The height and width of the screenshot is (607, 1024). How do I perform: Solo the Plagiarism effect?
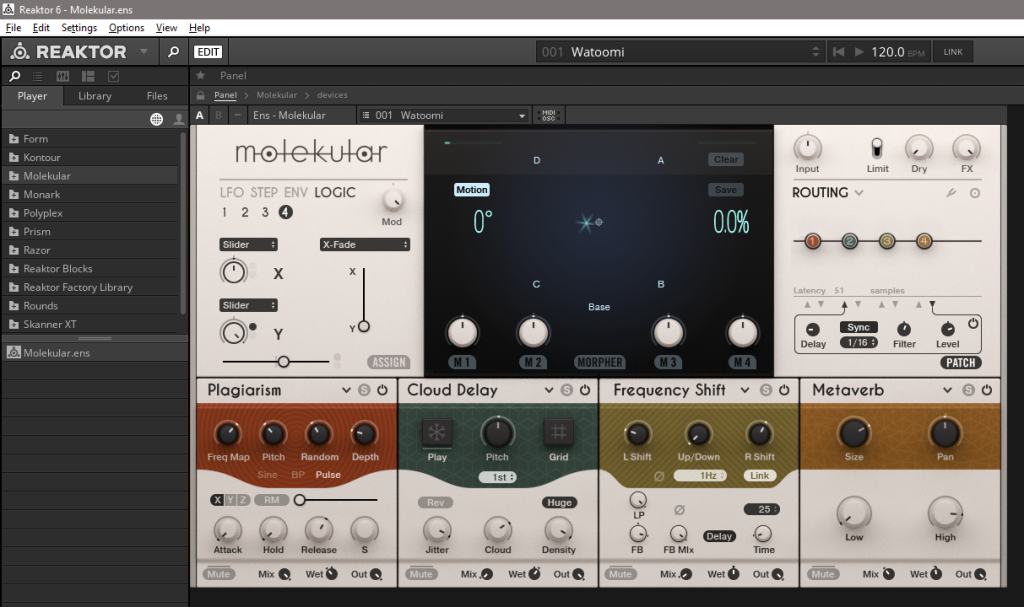365,390
